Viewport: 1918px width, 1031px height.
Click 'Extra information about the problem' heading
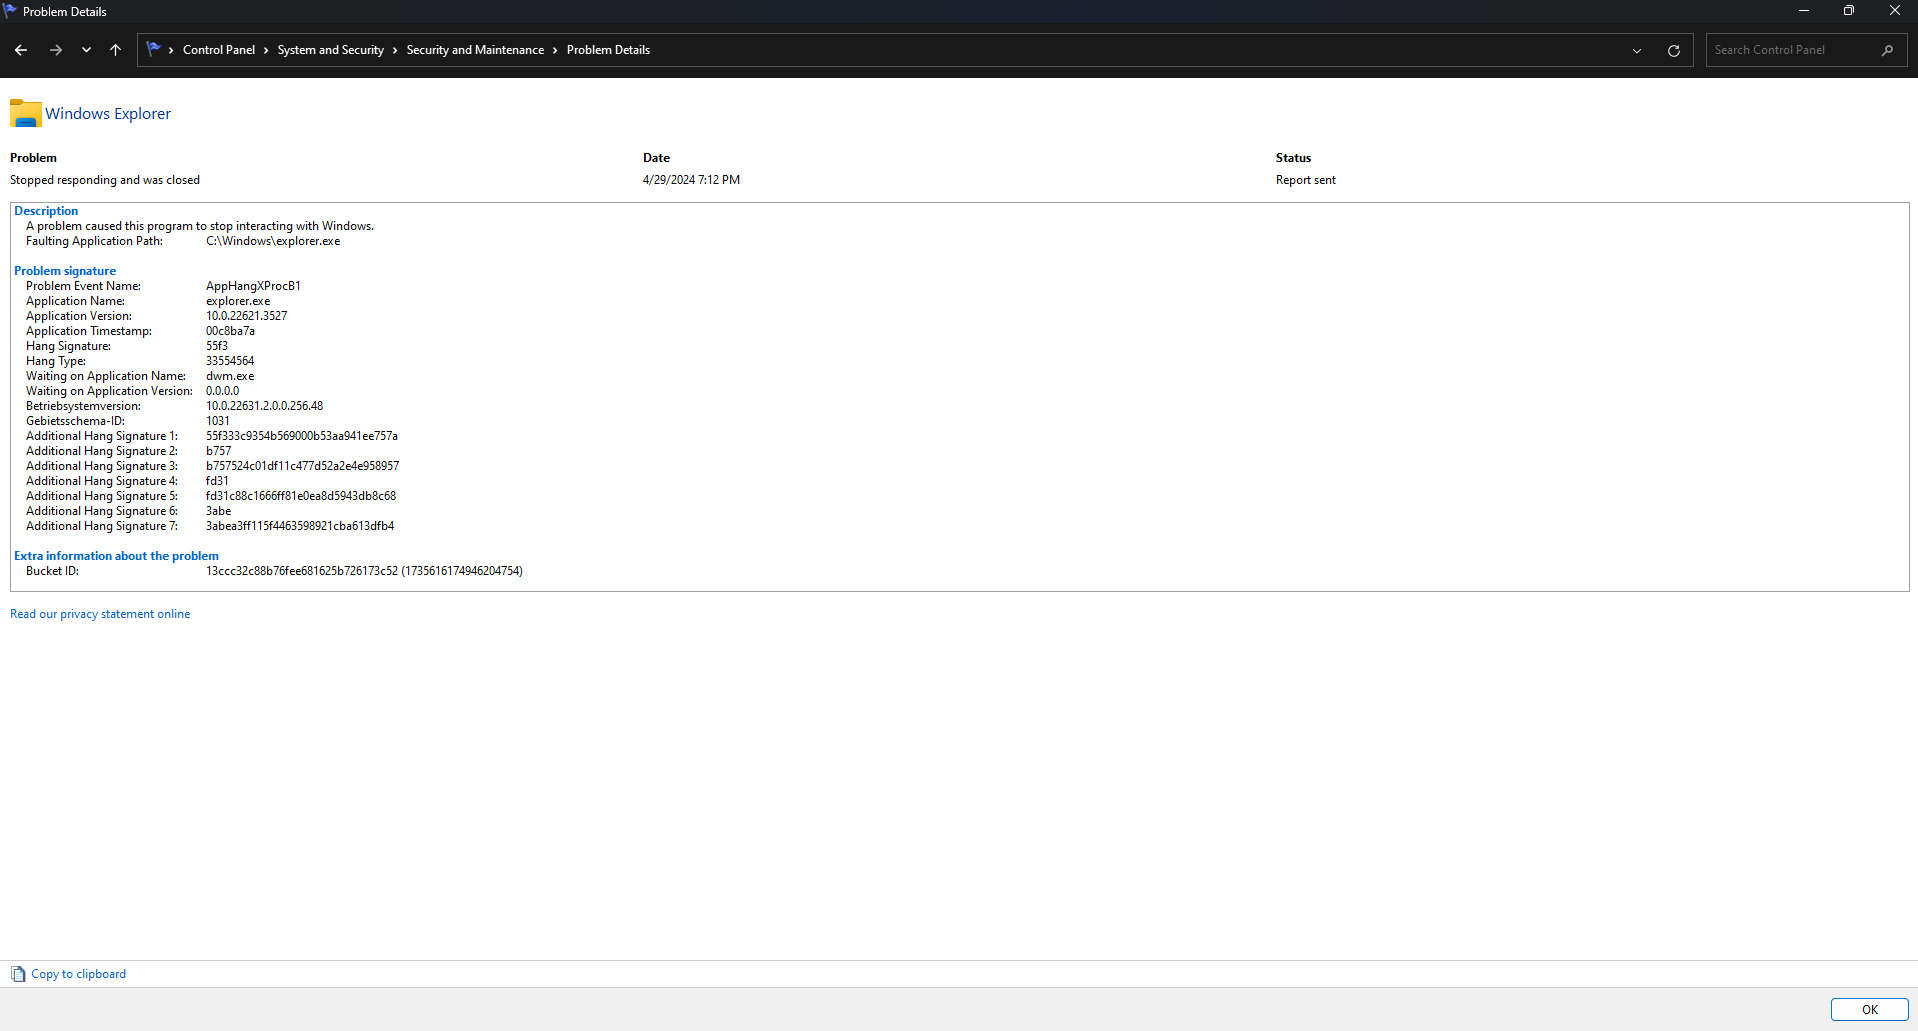[x=116, y=556]
